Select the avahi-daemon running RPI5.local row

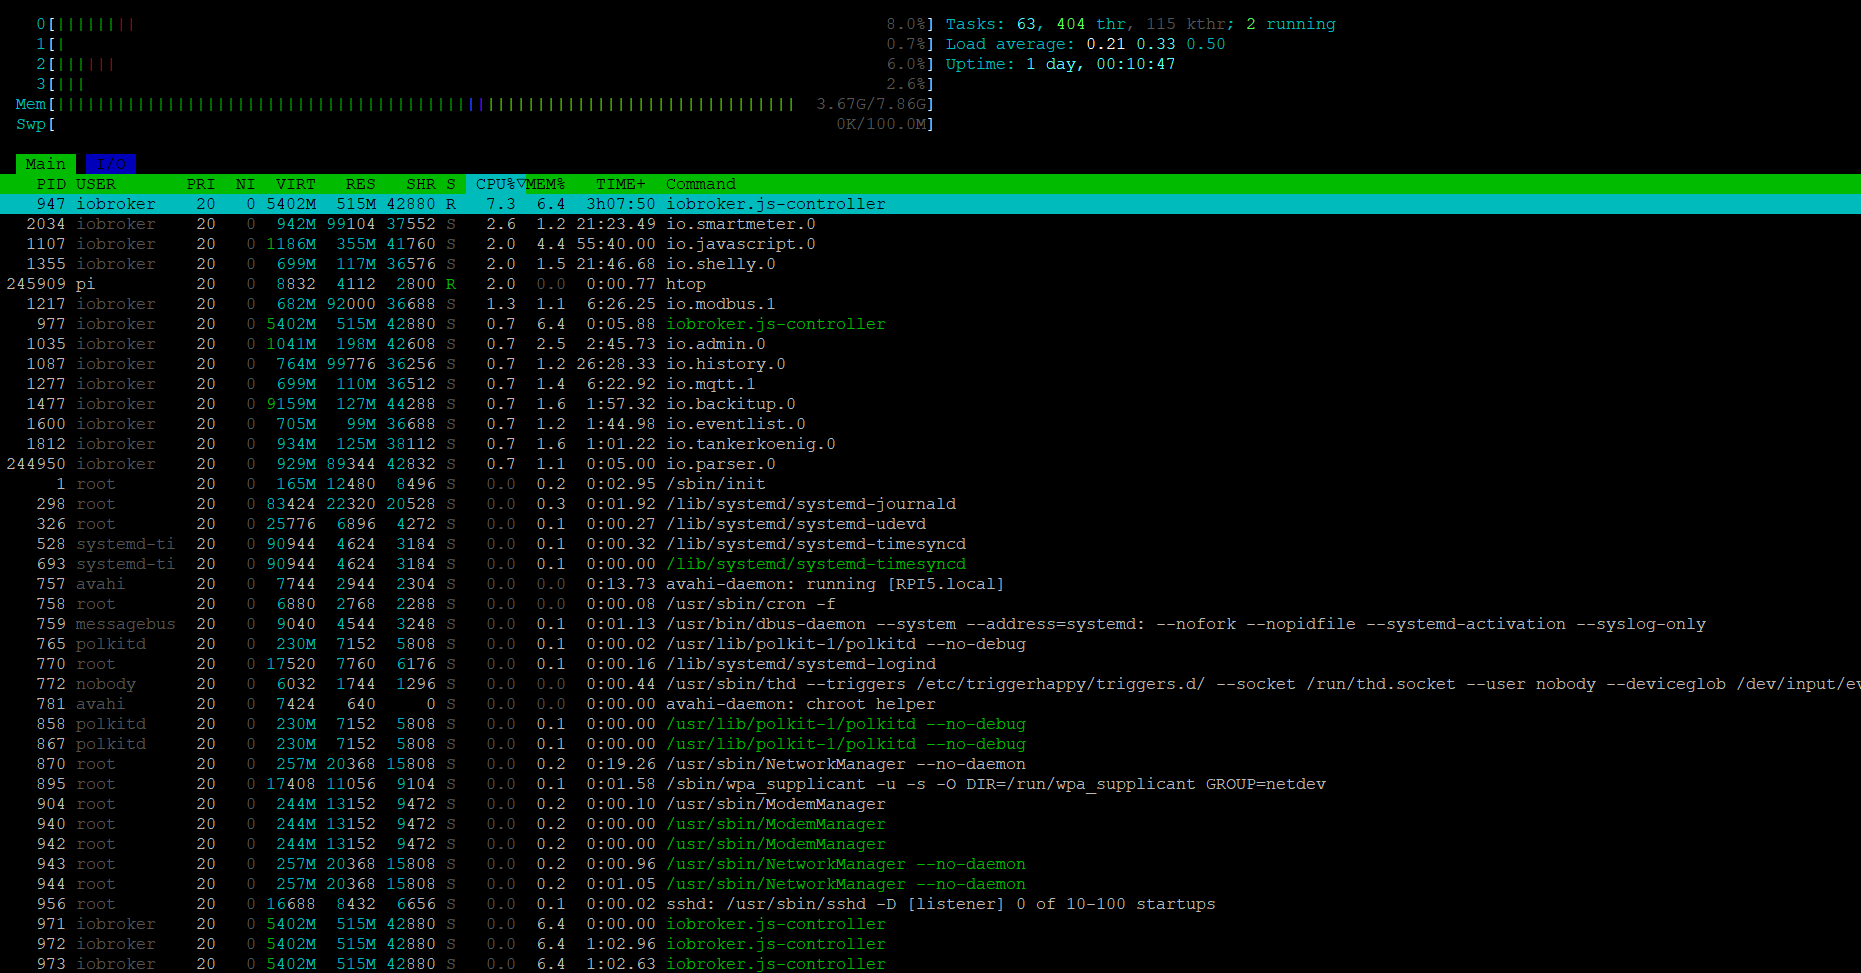(x=930, y=584)
